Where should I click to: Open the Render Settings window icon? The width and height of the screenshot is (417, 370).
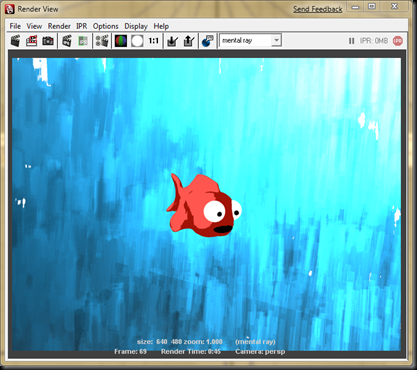pyautogui.click(x=102, y=41)
